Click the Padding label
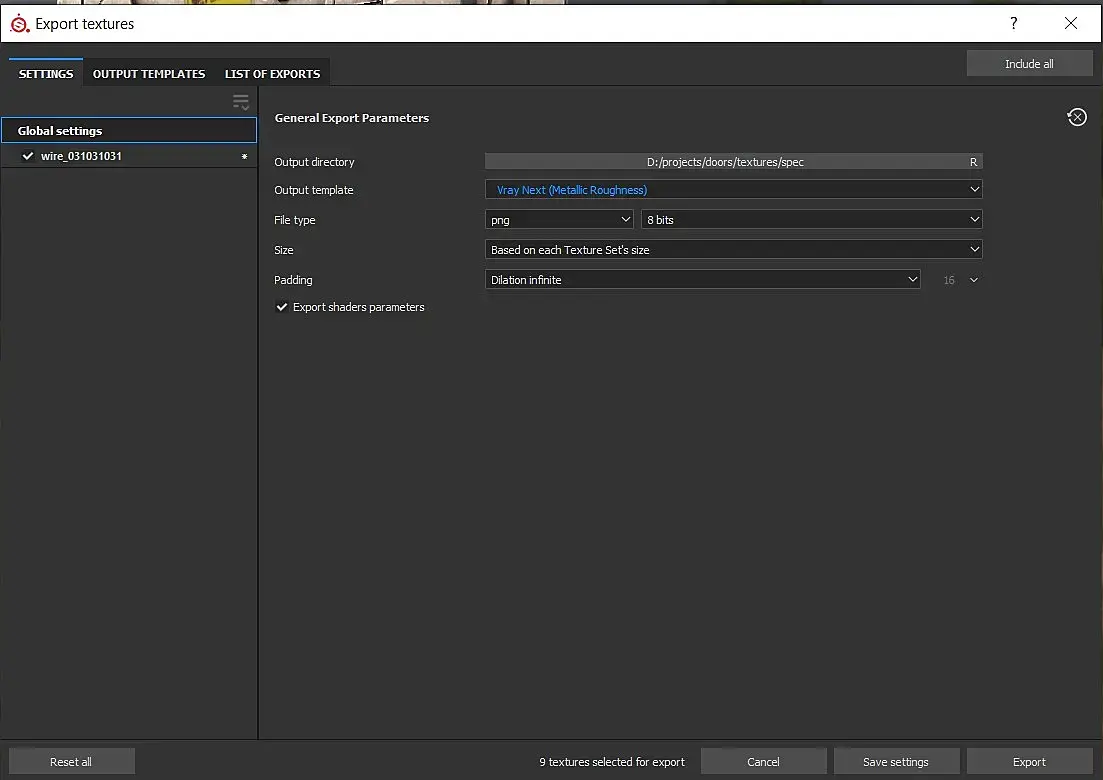Viewport: 1103px width, 780px height. tap(293, 280)
